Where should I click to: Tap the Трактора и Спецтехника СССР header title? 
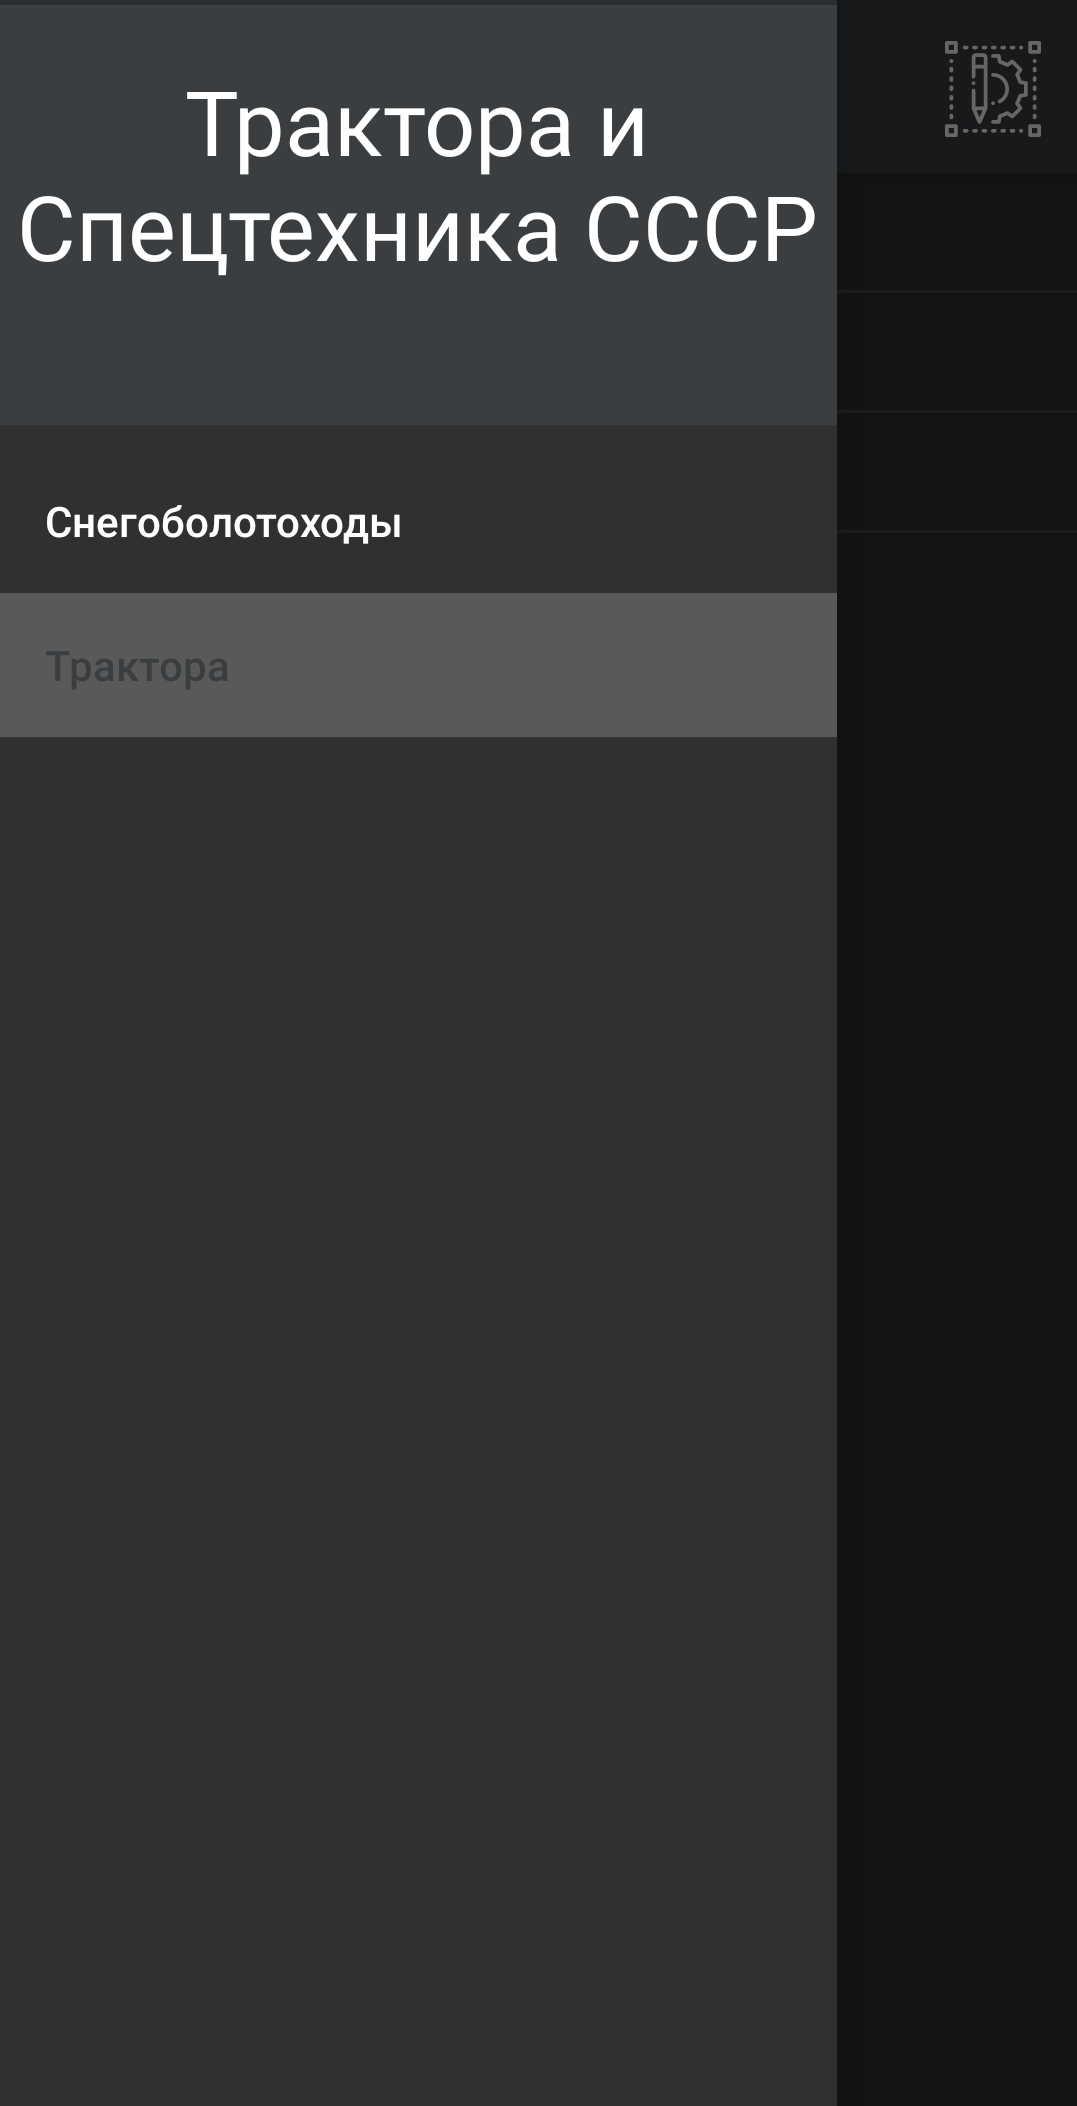pyautogui.click(x=417, y=178)
